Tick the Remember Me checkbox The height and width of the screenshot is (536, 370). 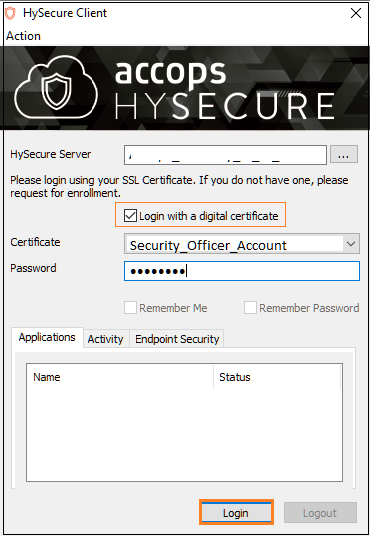click(130, 308)
